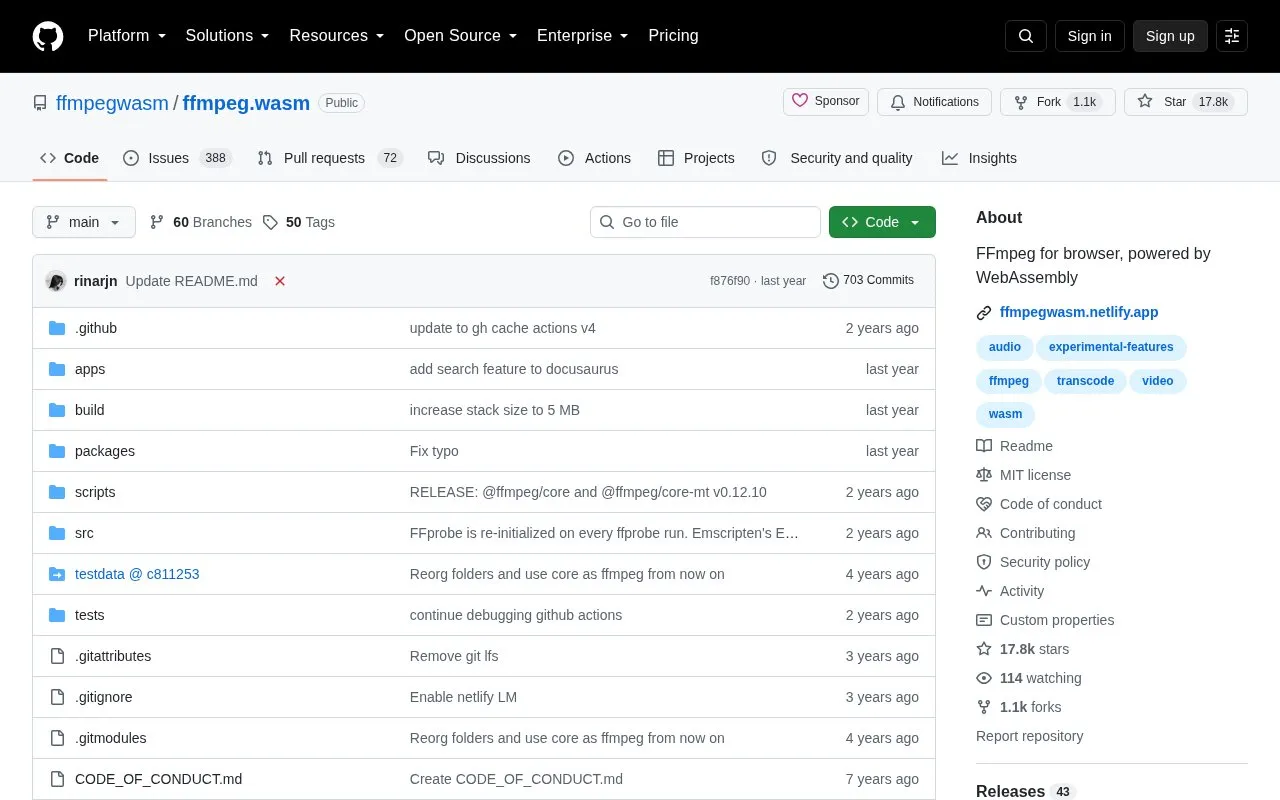Click the tag icon beside 50 Tags
Screen dimensions: 1280x800
(x=270, y=222)
